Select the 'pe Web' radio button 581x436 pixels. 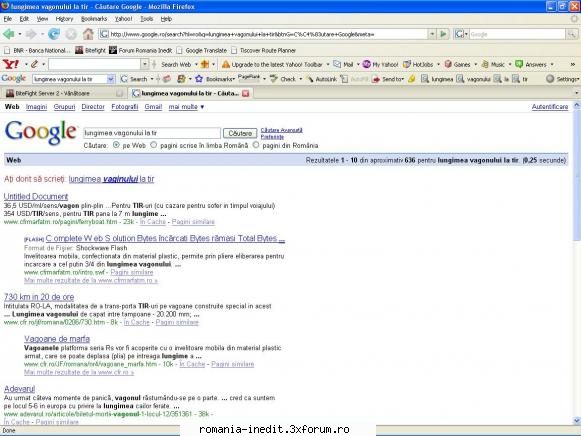point(116,145)
